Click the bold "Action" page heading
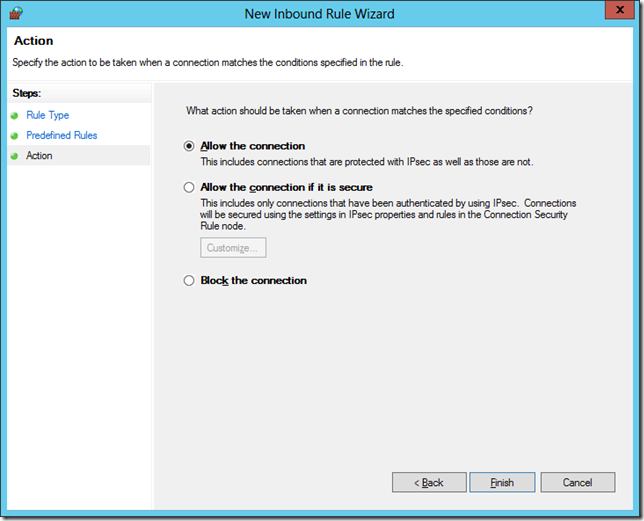The image size is (644, 521). pyautogui.click(x=33, y=41)
